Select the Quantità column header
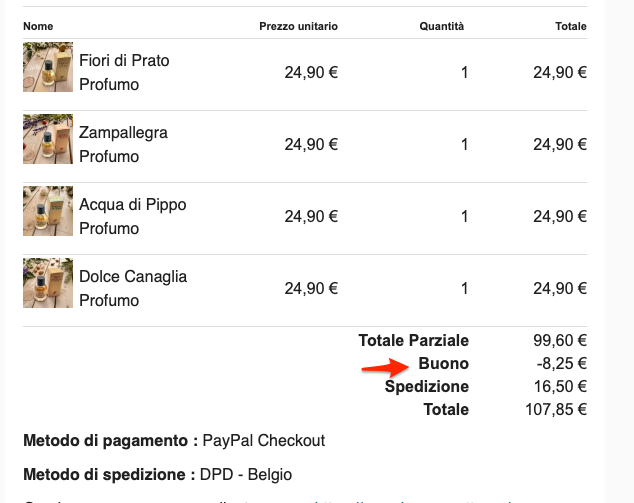 tap(441, 26)
